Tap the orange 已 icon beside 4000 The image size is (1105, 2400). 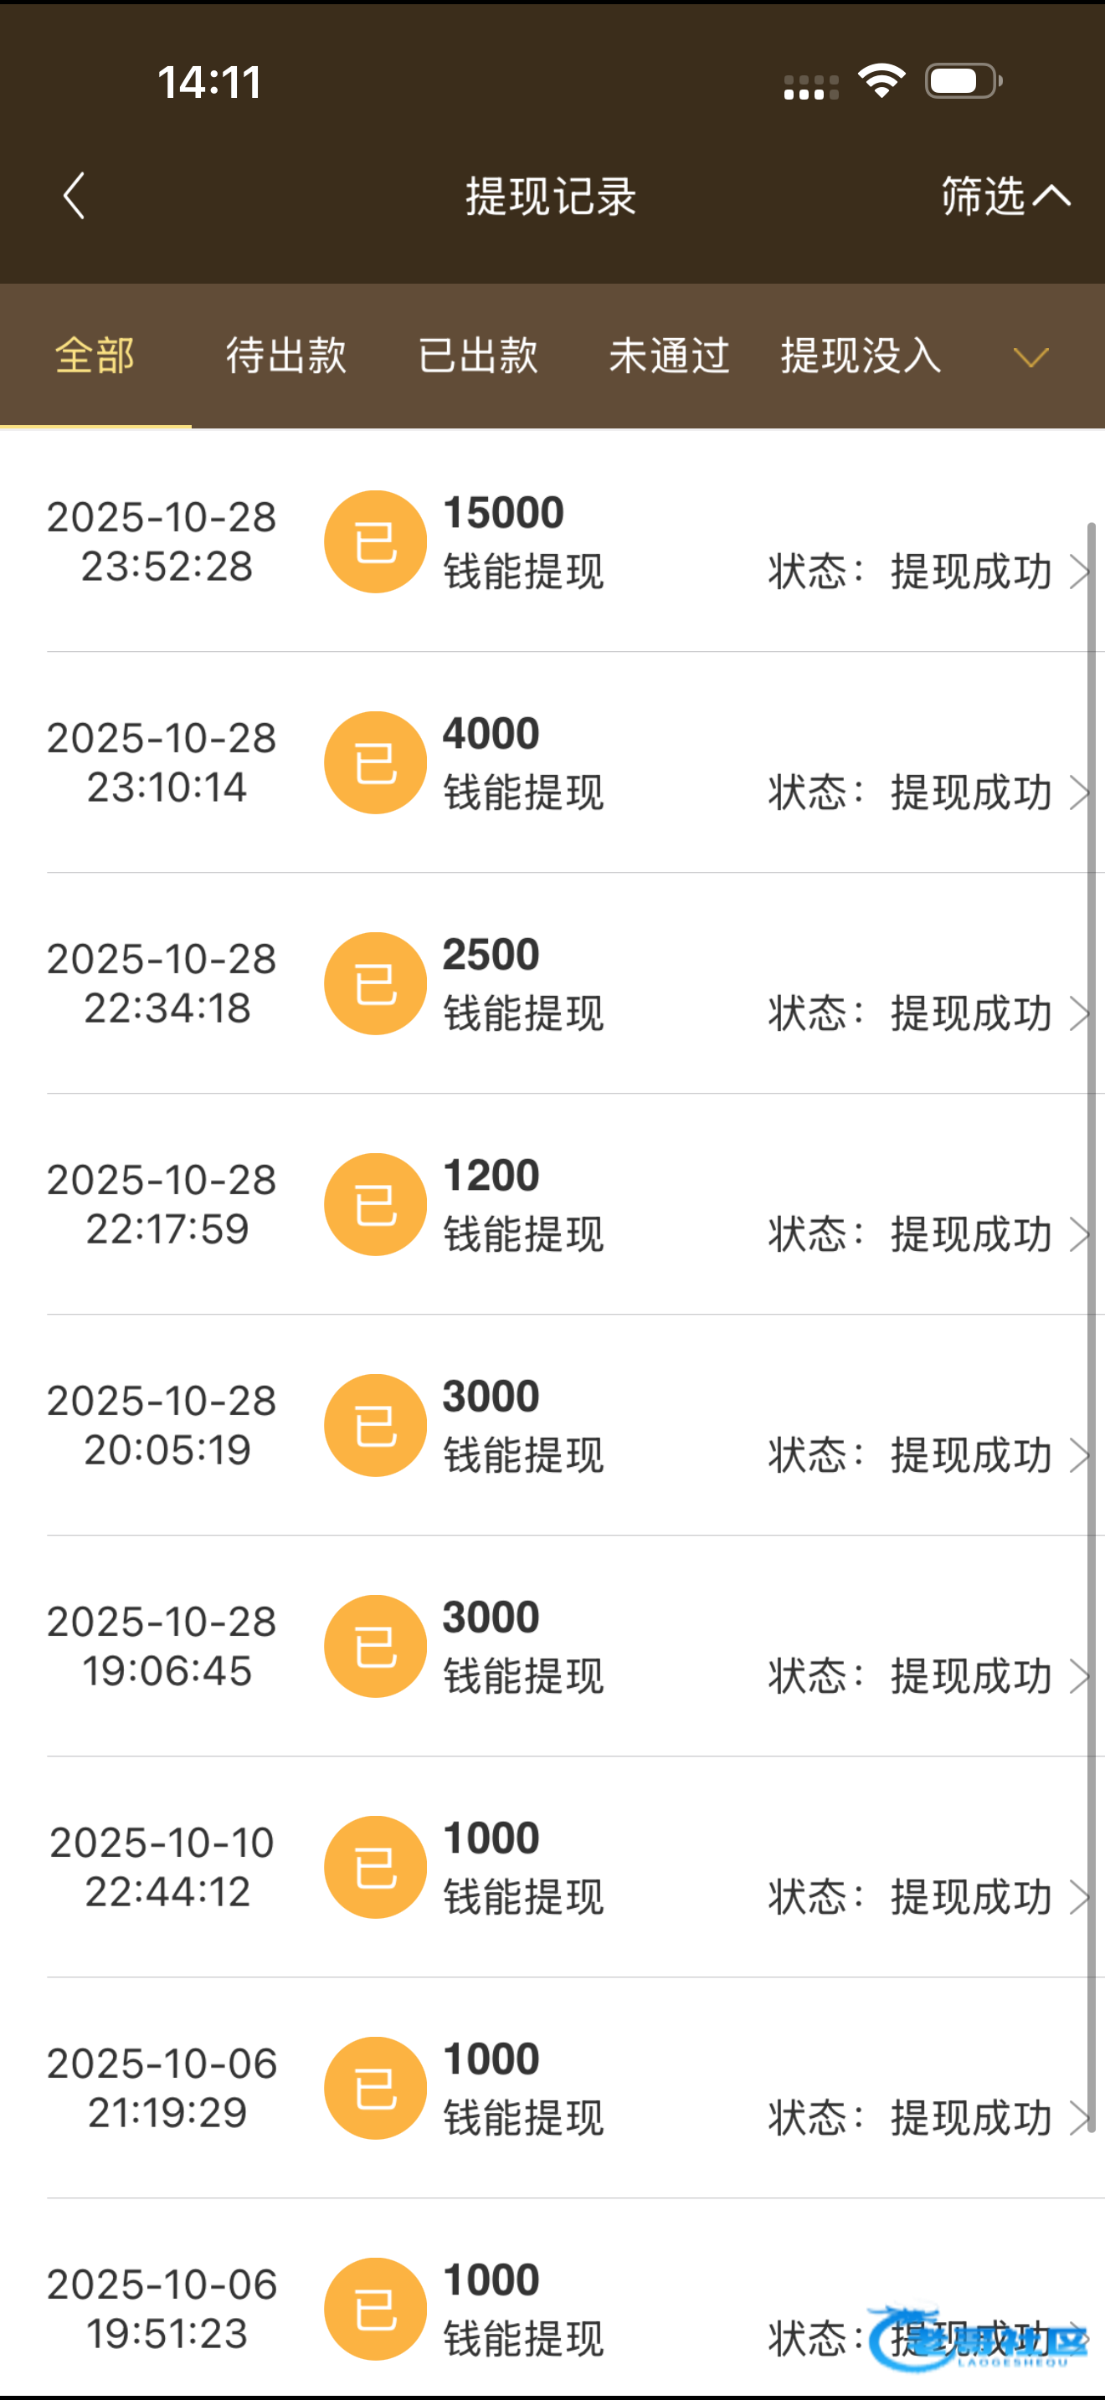[x=375, y=763]
